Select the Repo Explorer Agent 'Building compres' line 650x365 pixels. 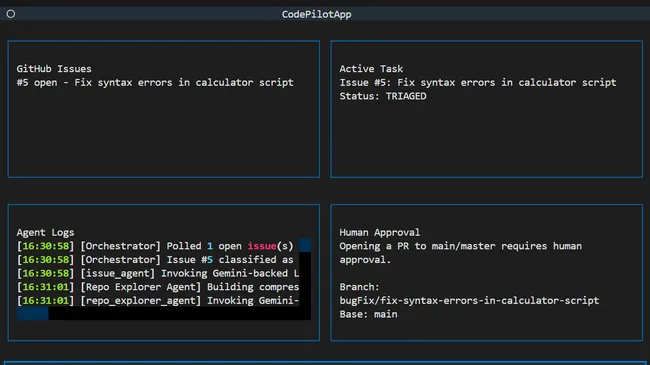coord(158,287)
